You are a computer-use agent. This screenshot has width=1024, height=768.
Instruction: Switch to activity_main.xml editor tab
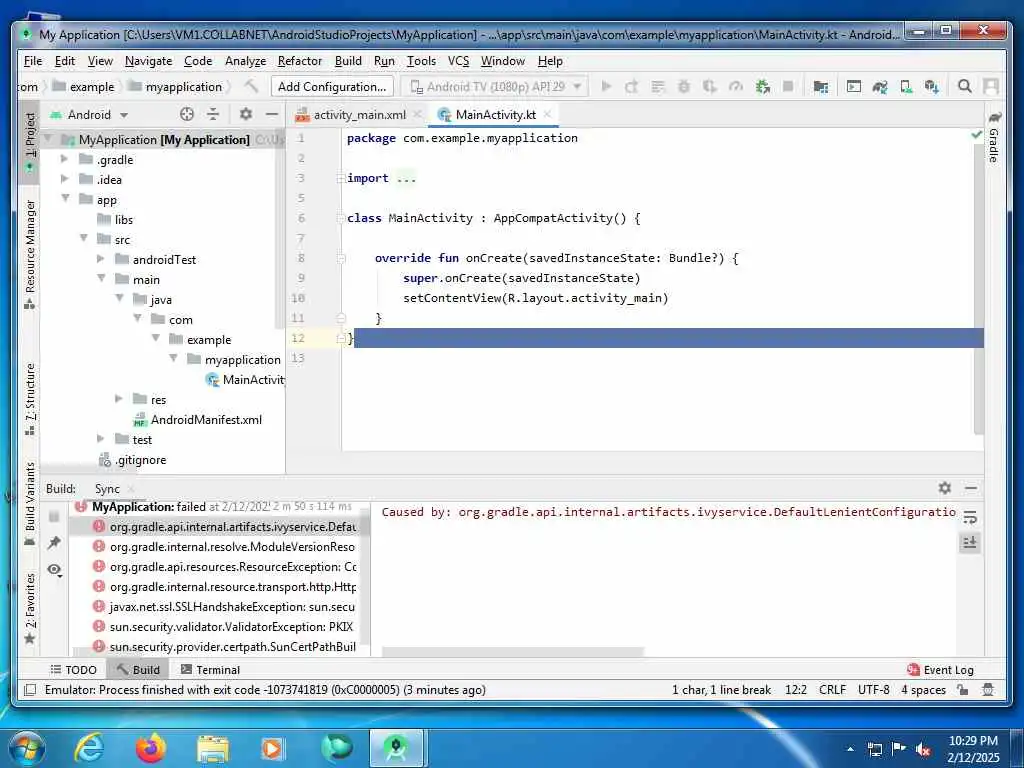tap(359, 114)
